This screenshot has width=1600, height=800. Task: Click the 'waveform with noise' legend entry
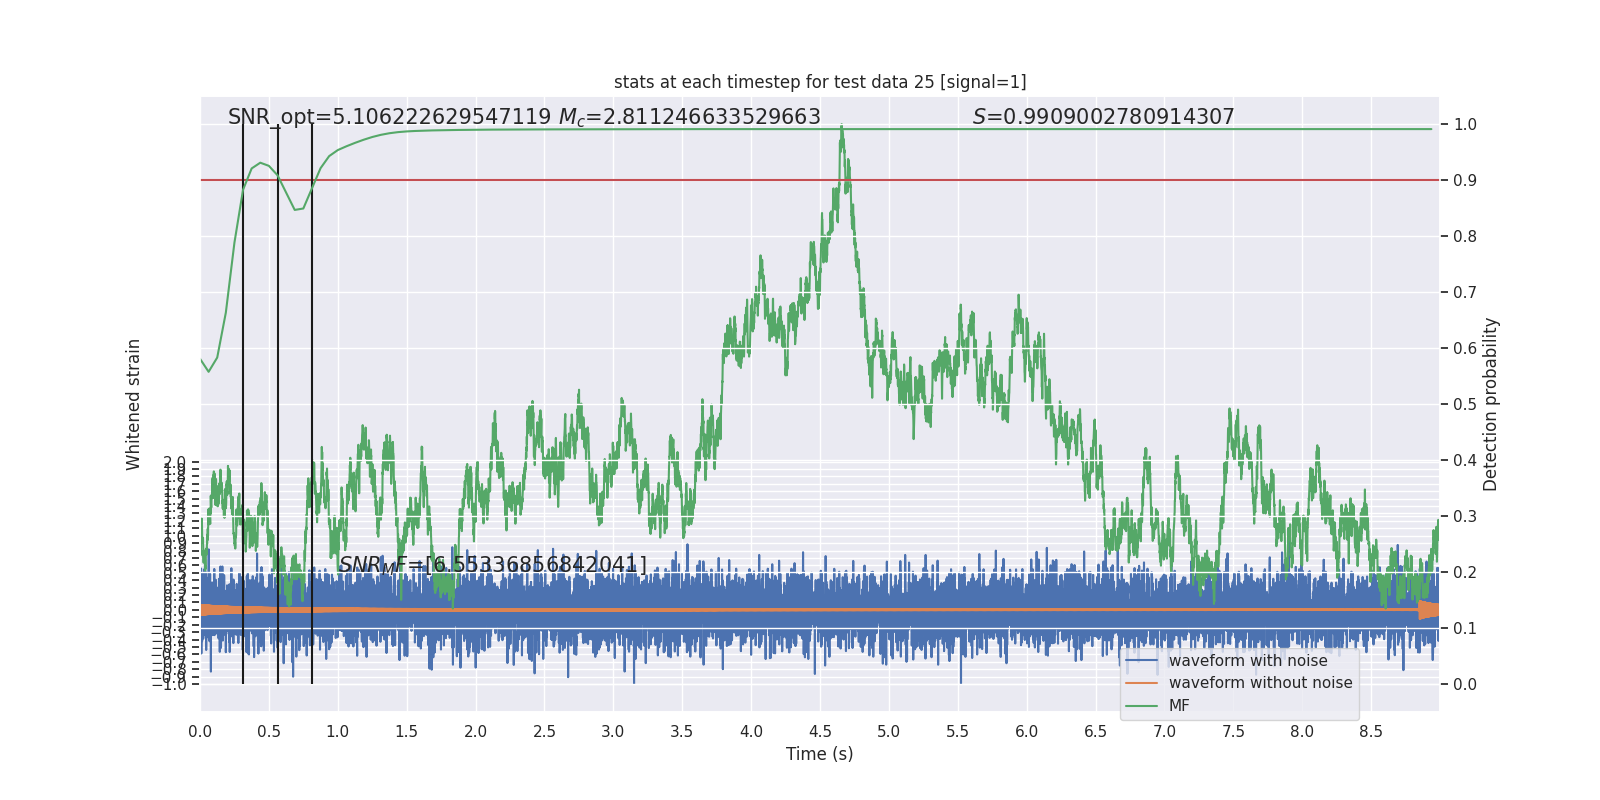click(x=1248, y=661)
